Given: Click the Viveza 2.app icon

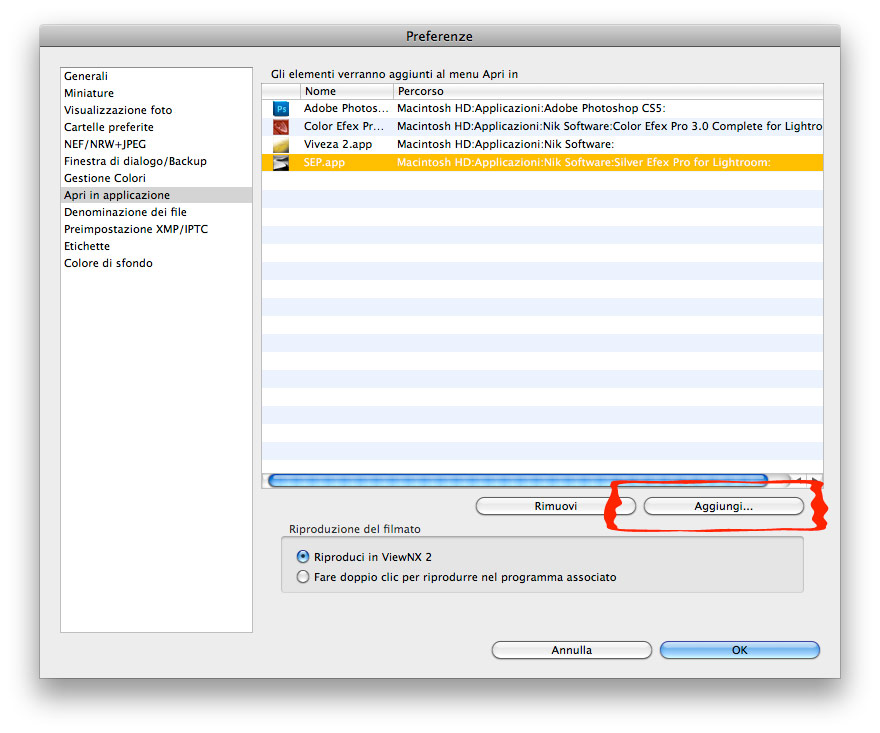Looking at the screenshot, I should click(x=281, y=145).
